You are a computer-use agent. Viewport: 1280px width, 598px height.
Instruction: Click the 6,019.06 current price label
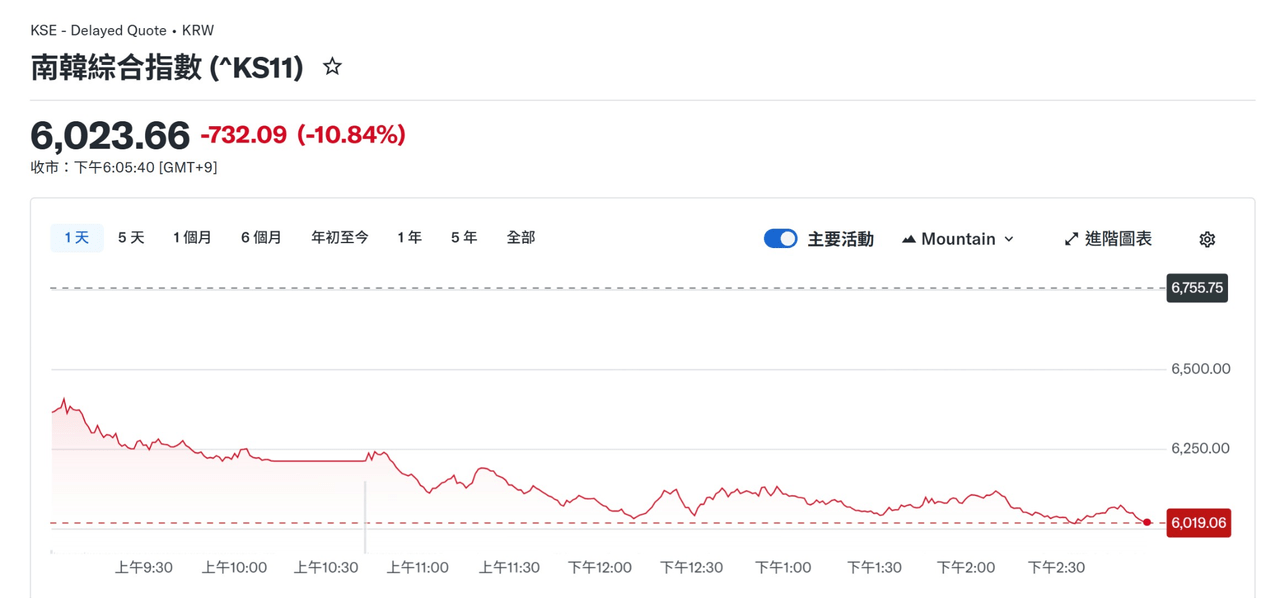click(x=1198, y=523)
